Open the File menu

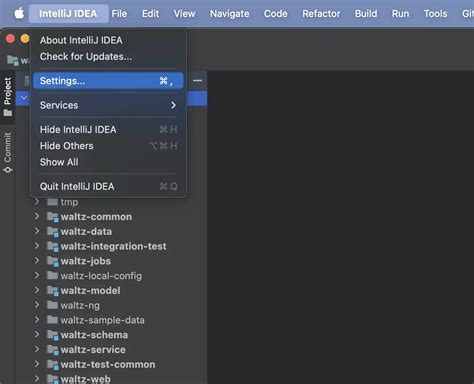(x=119, y=14)
